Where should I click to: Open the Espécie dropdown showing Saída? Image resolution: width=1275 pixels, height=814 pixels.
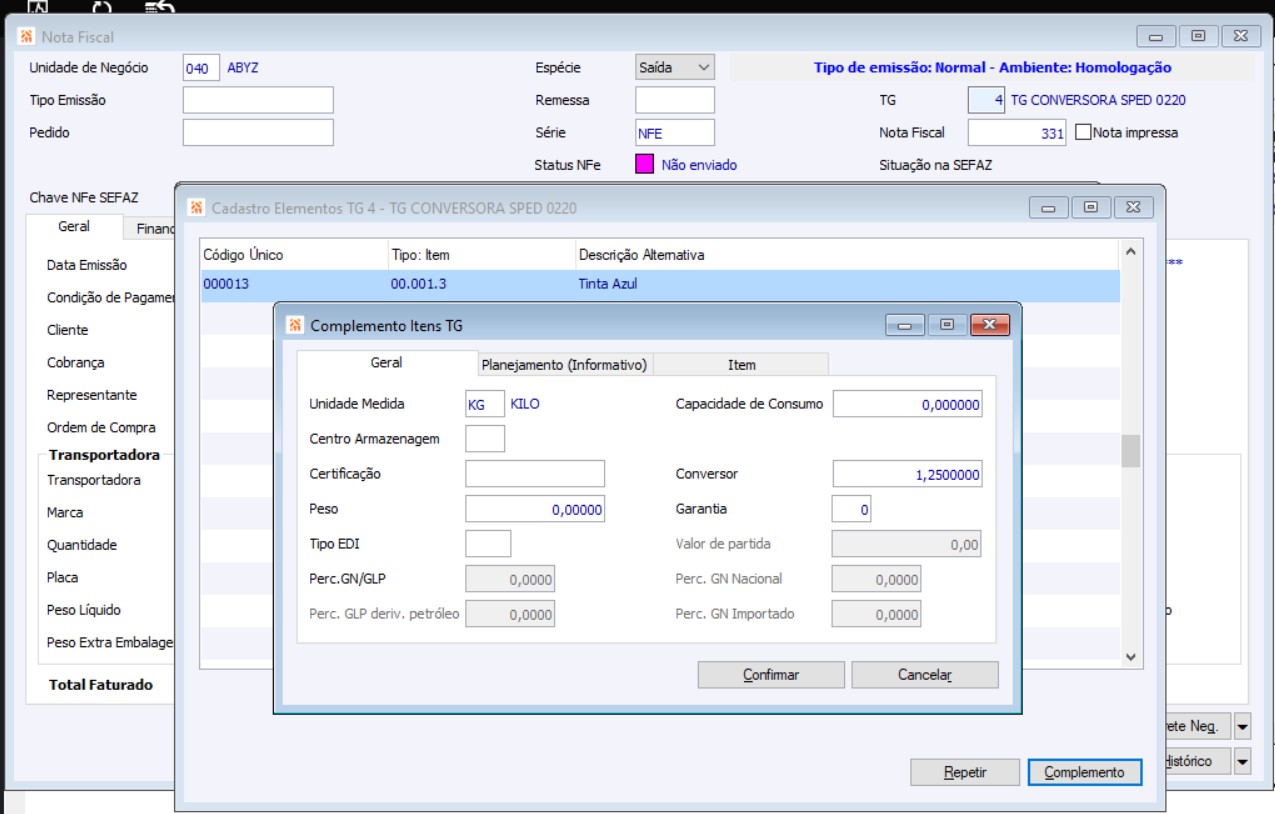pos(675,68)
